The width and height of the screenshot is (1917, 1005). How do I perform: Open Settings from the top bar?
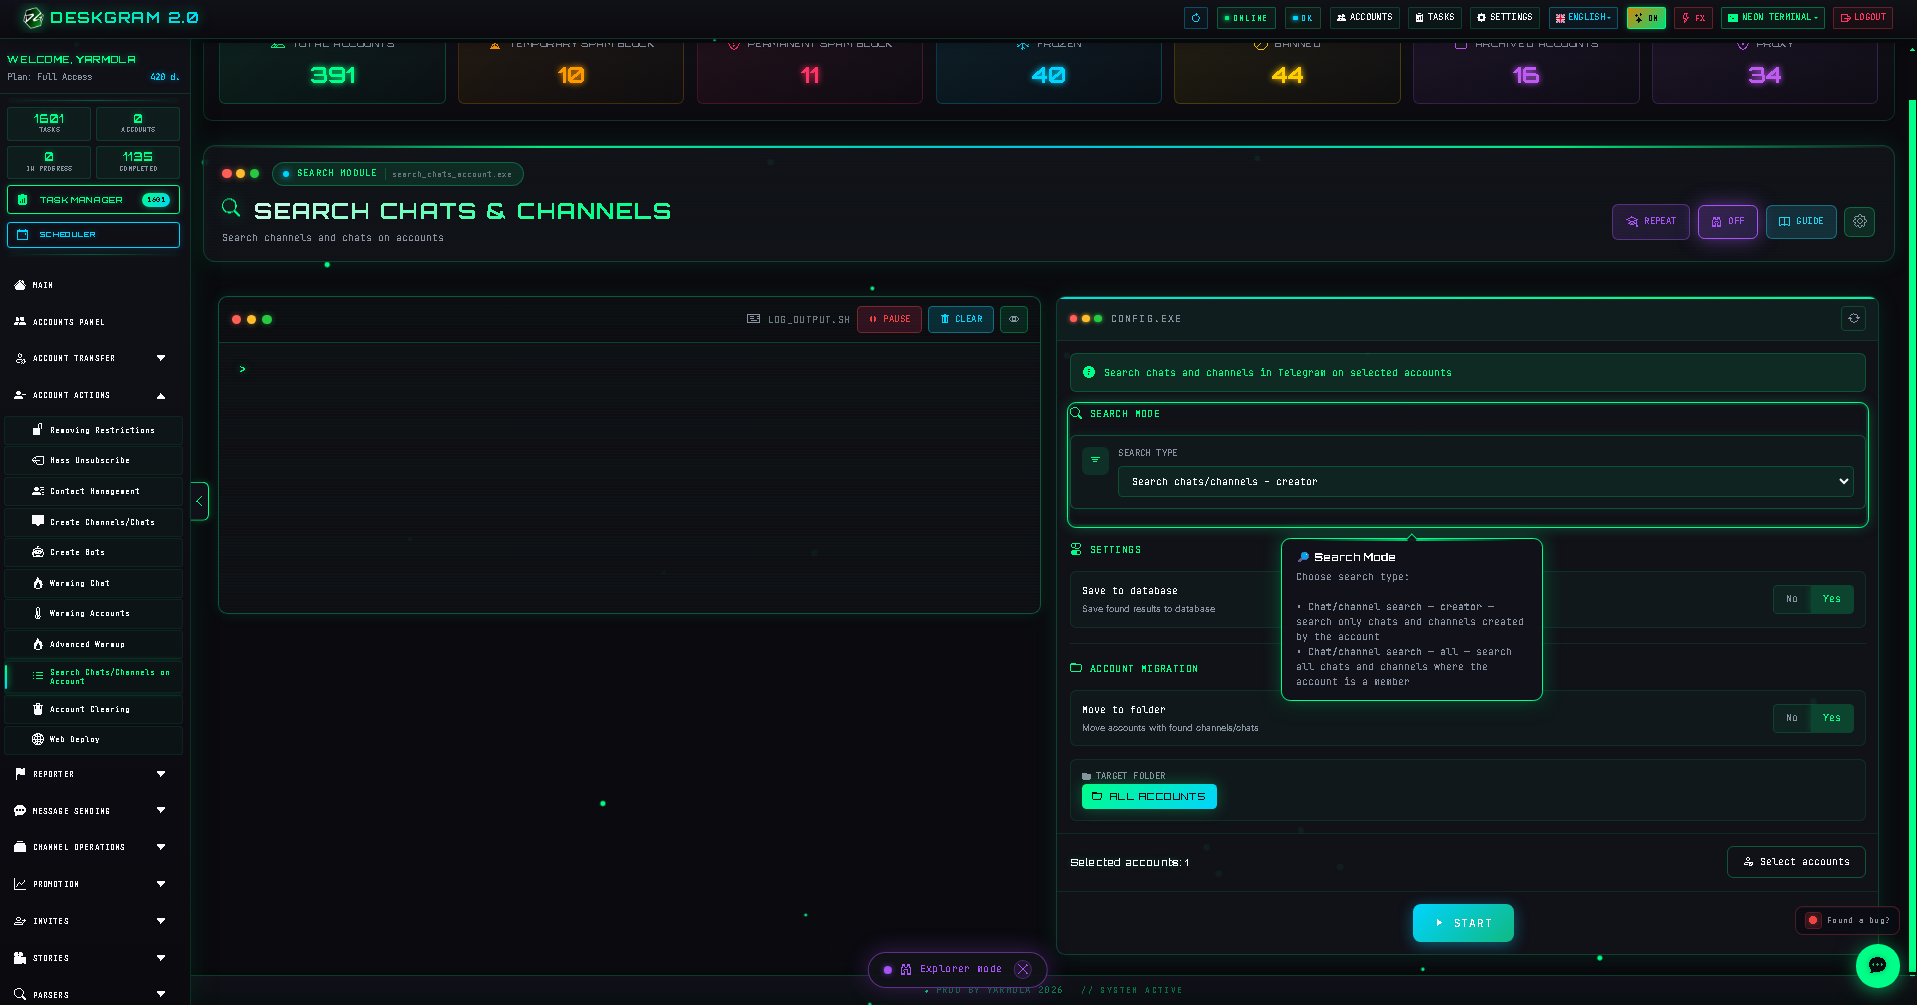pyautogui.click(x=1505, y=17)
